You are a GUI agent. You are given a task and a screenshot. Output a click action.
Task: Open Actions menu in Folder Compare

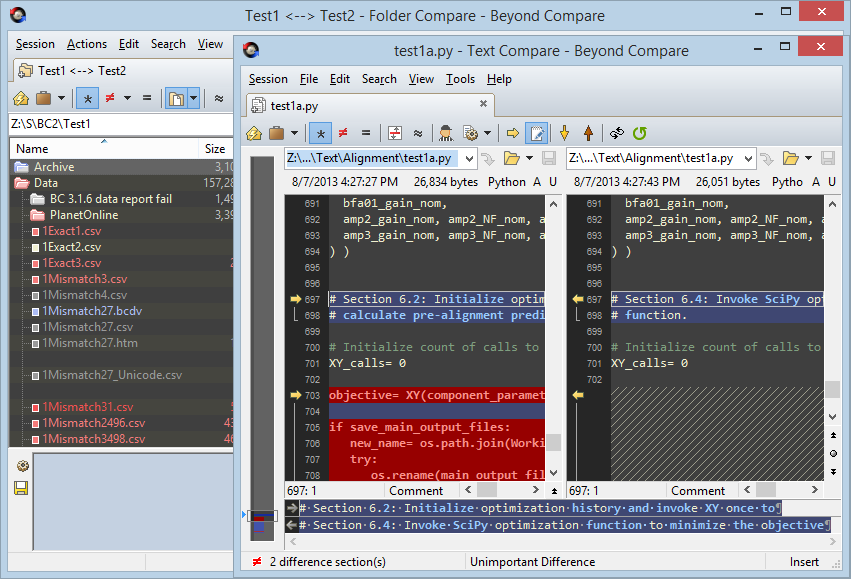pyautogui.click(x=87, y=44)
